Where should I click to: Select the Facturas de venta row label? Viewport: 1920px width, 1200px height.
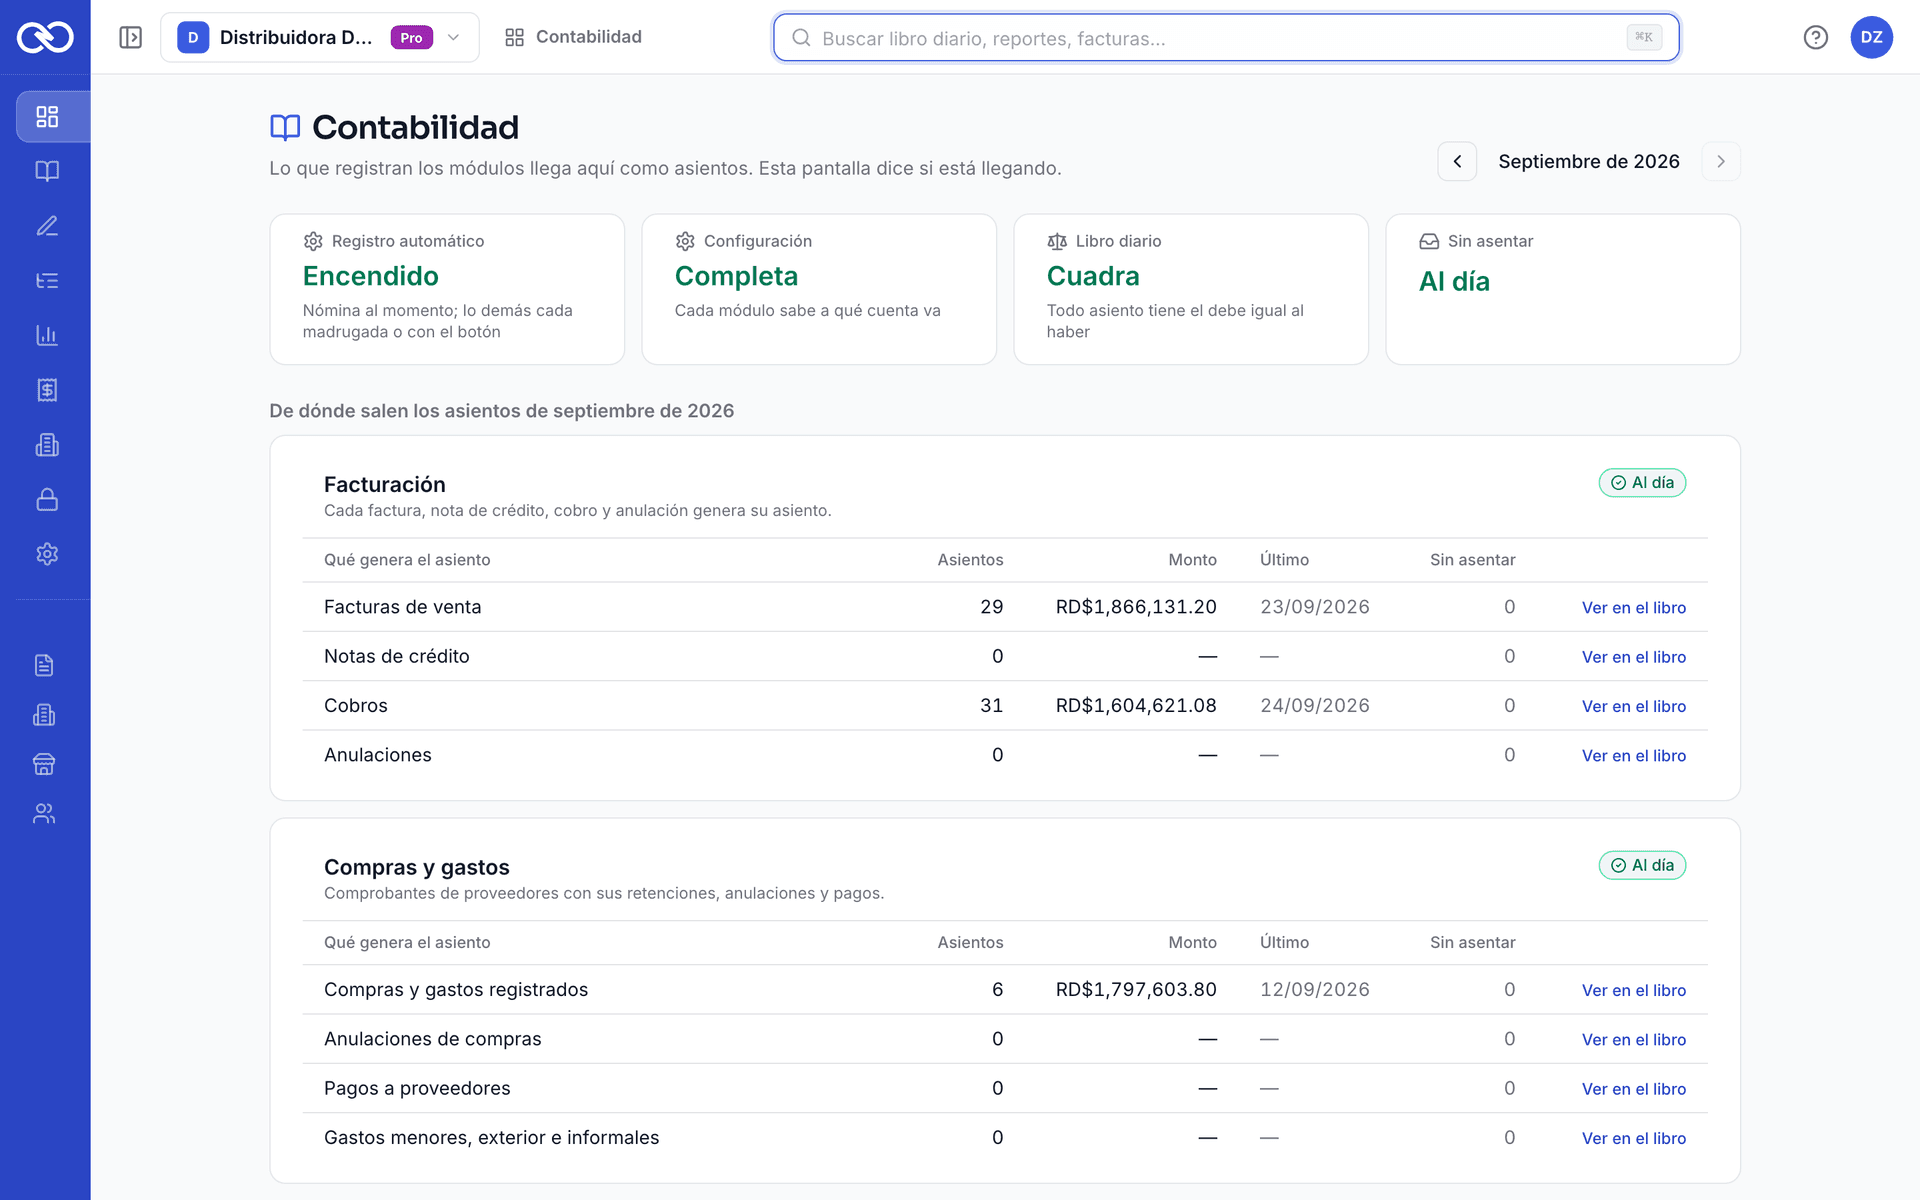pyautogui.click(x=402, y=607)
